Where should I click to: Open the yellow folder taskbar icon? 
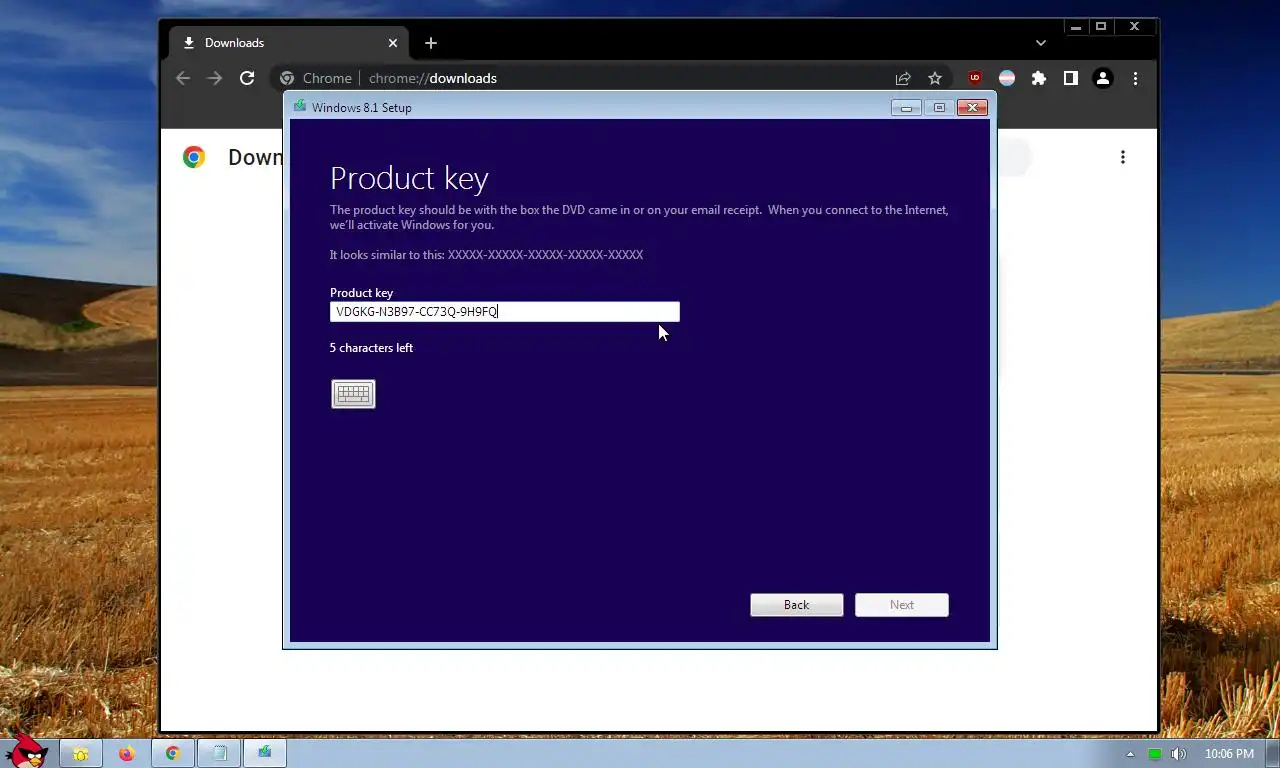pos(81,754)
